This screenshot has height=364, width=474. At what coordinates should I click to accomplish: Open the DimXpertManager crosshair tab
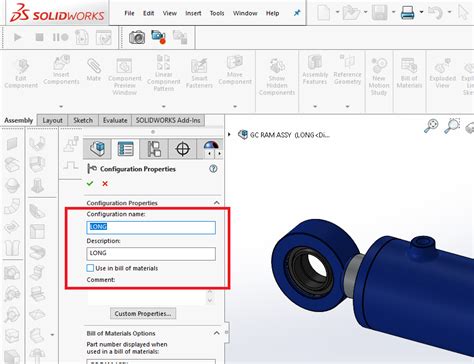point(183,149)
